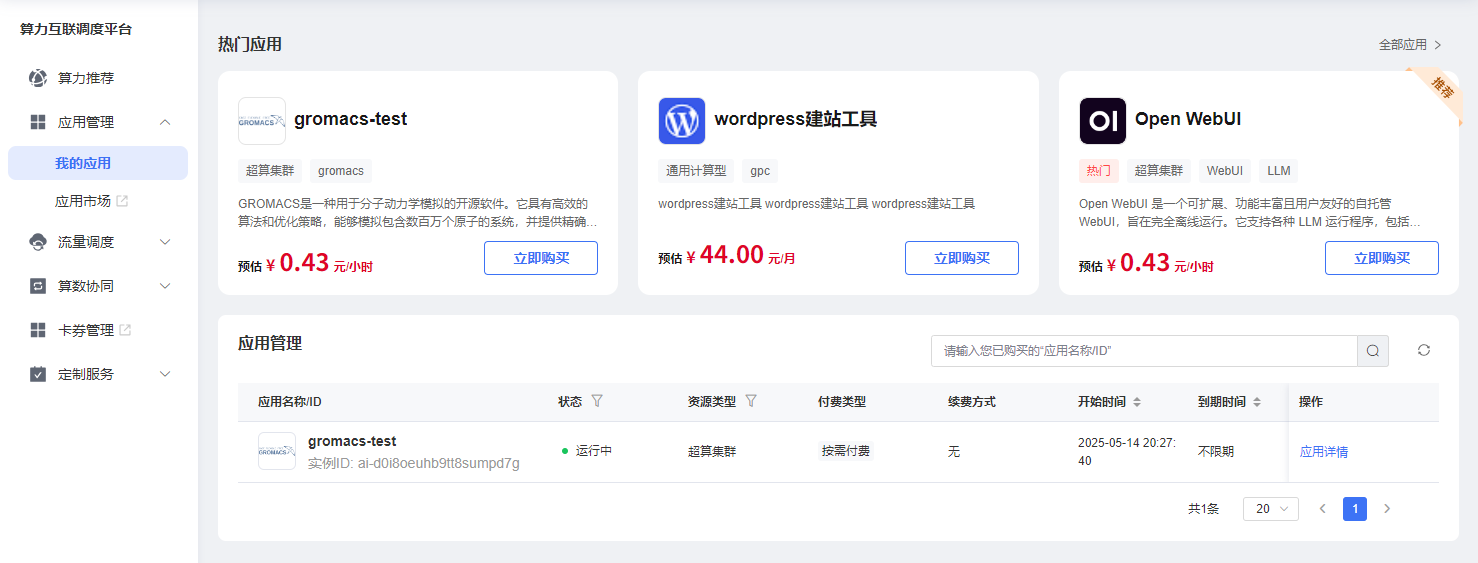
Task: Sort by 开始时间 column arrows
Action: [x=1137, y=402]
